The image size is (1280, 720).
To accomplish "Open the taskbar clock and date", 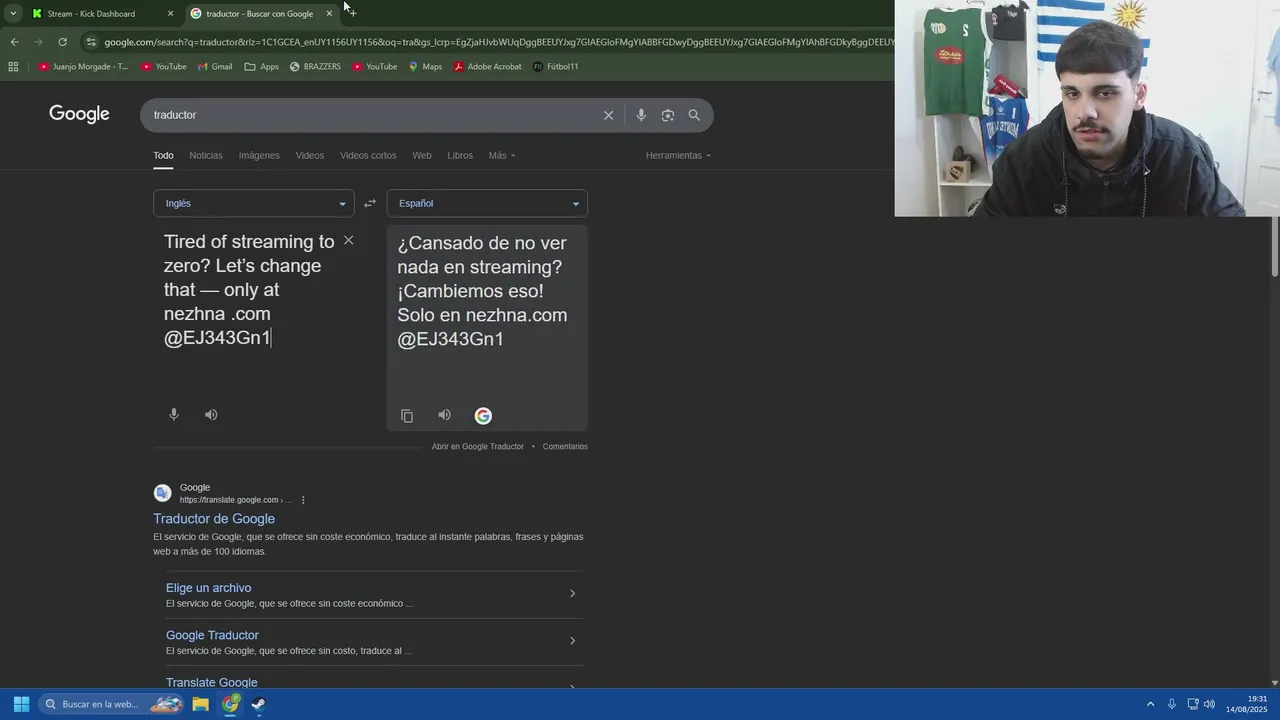I will tap(1247, 704).
